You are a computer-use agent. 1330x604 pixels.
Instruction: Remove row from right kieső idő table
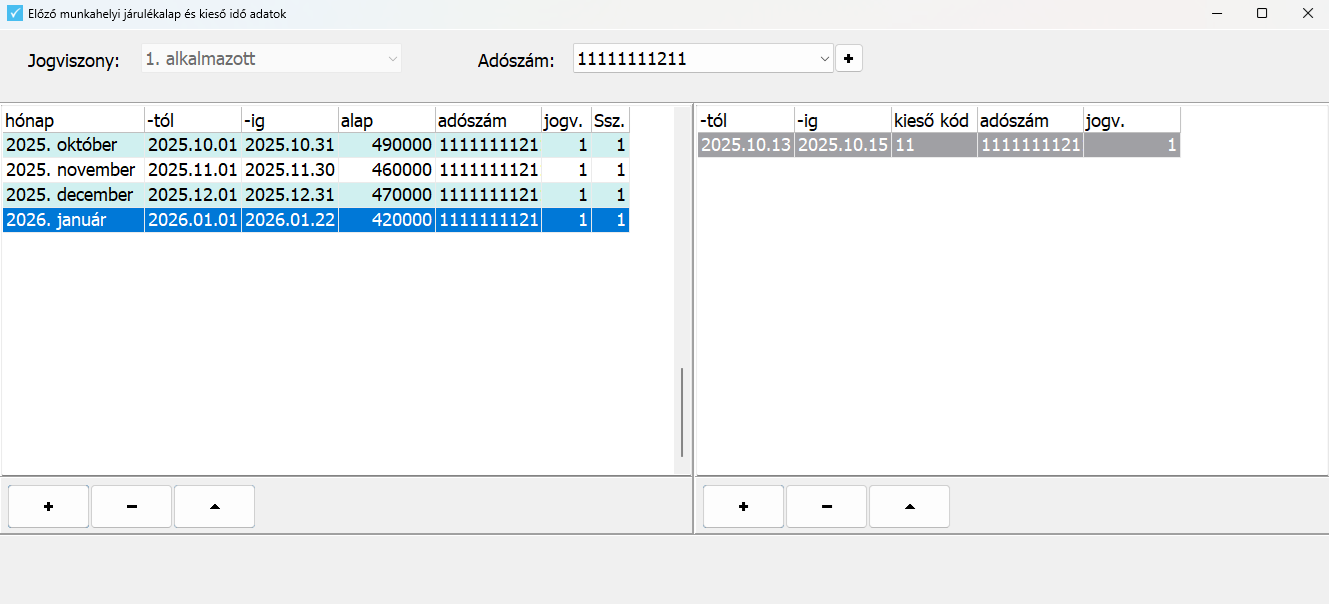(826, 507)
